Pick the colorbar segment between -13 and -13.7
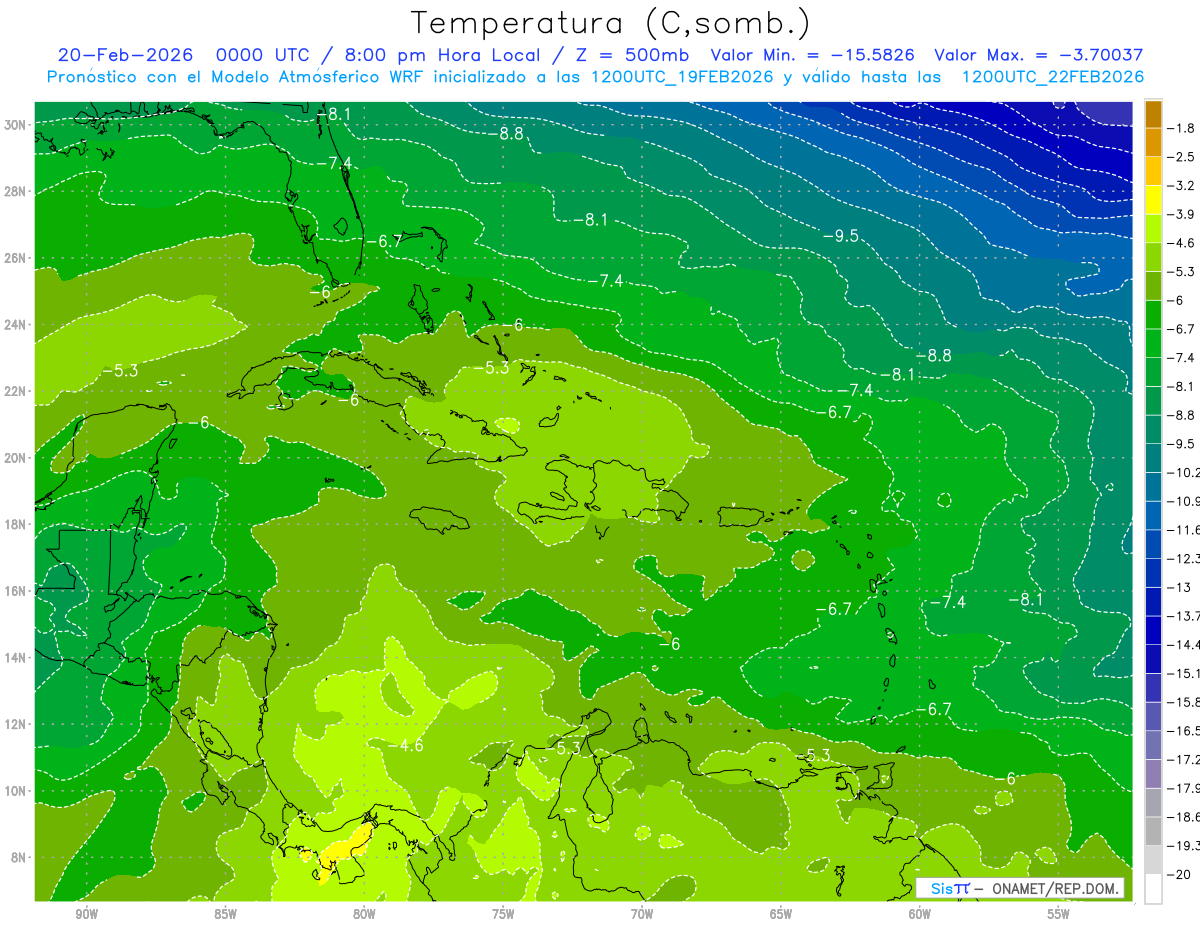The height and width of the screenshot is (927, 1200). coord(1153,602)
